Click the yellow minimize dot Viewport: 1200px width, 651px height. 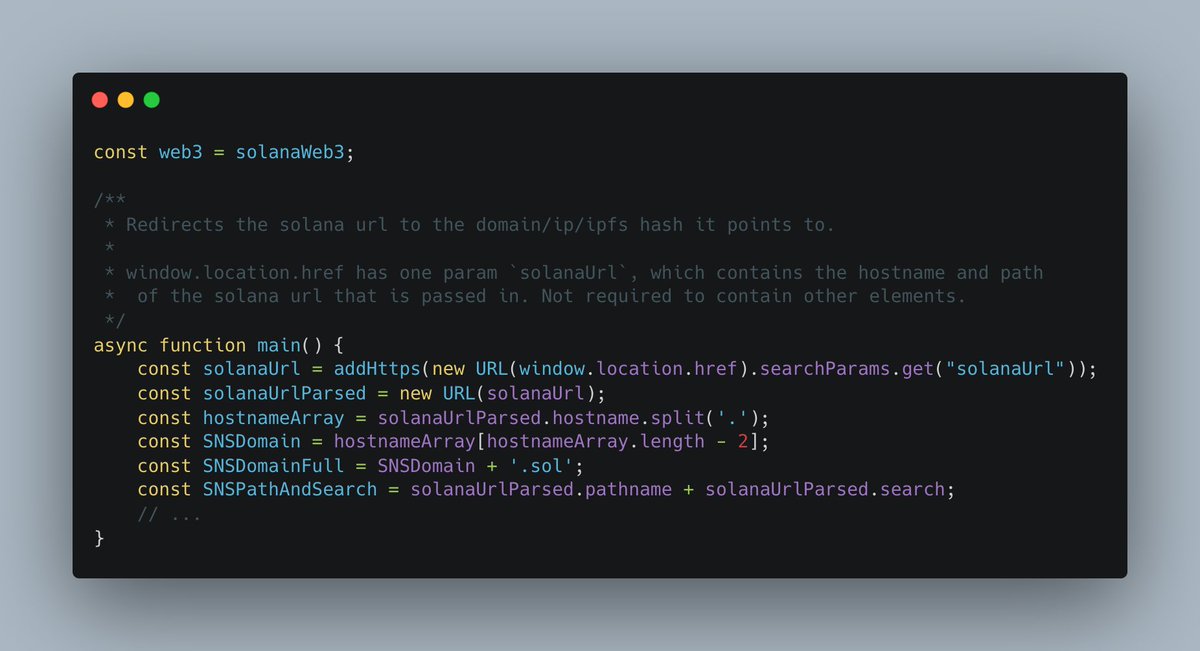tap(126, 100)
